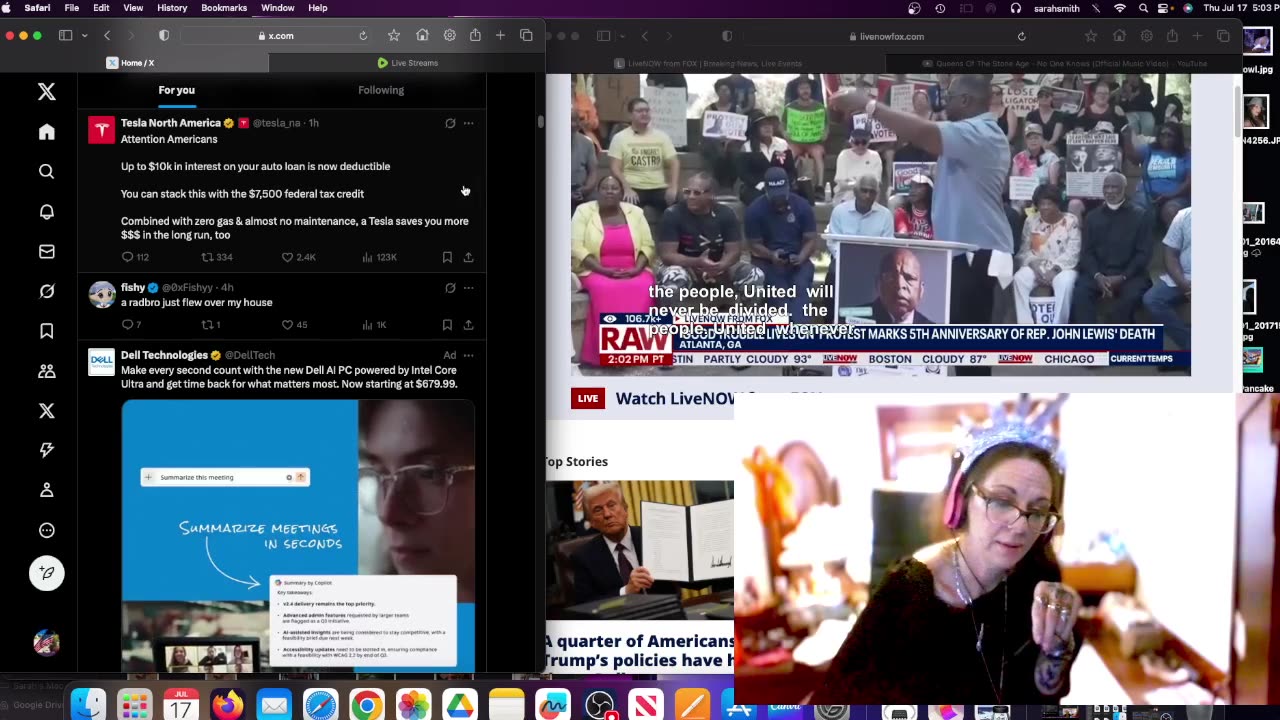Repost the Tesla North America post
1280x720 pixels.
coord(208,257)
